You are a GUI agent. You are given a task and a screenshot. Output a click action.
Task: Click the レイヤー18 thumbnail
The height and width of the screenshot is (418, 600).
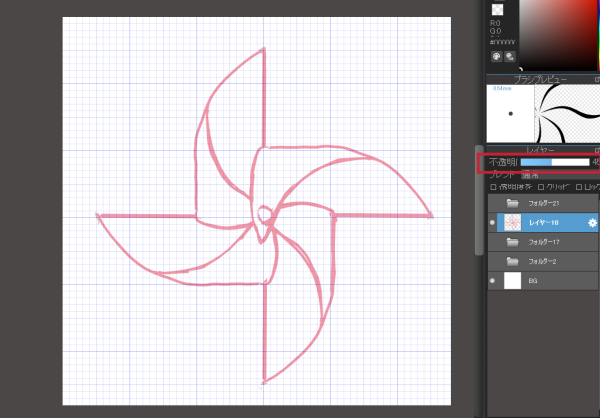(512, 222)
